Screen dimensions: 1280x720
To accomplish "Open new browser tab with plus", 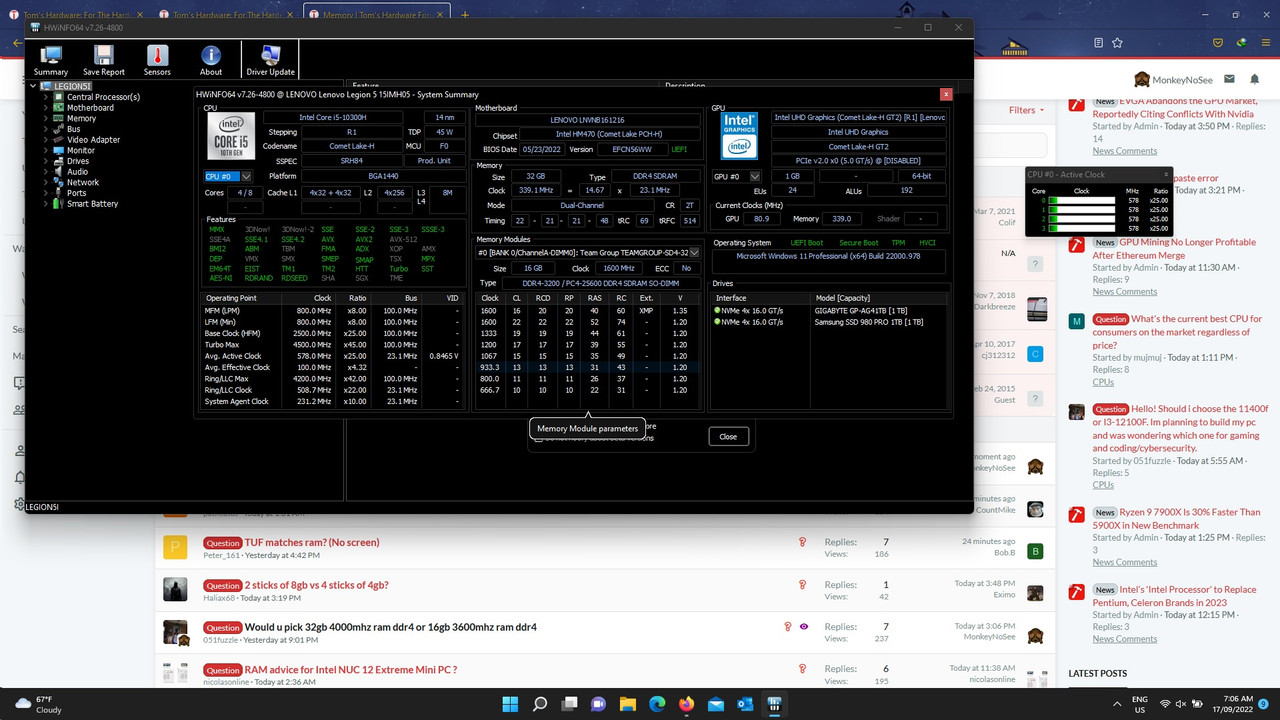I will 464,15.
